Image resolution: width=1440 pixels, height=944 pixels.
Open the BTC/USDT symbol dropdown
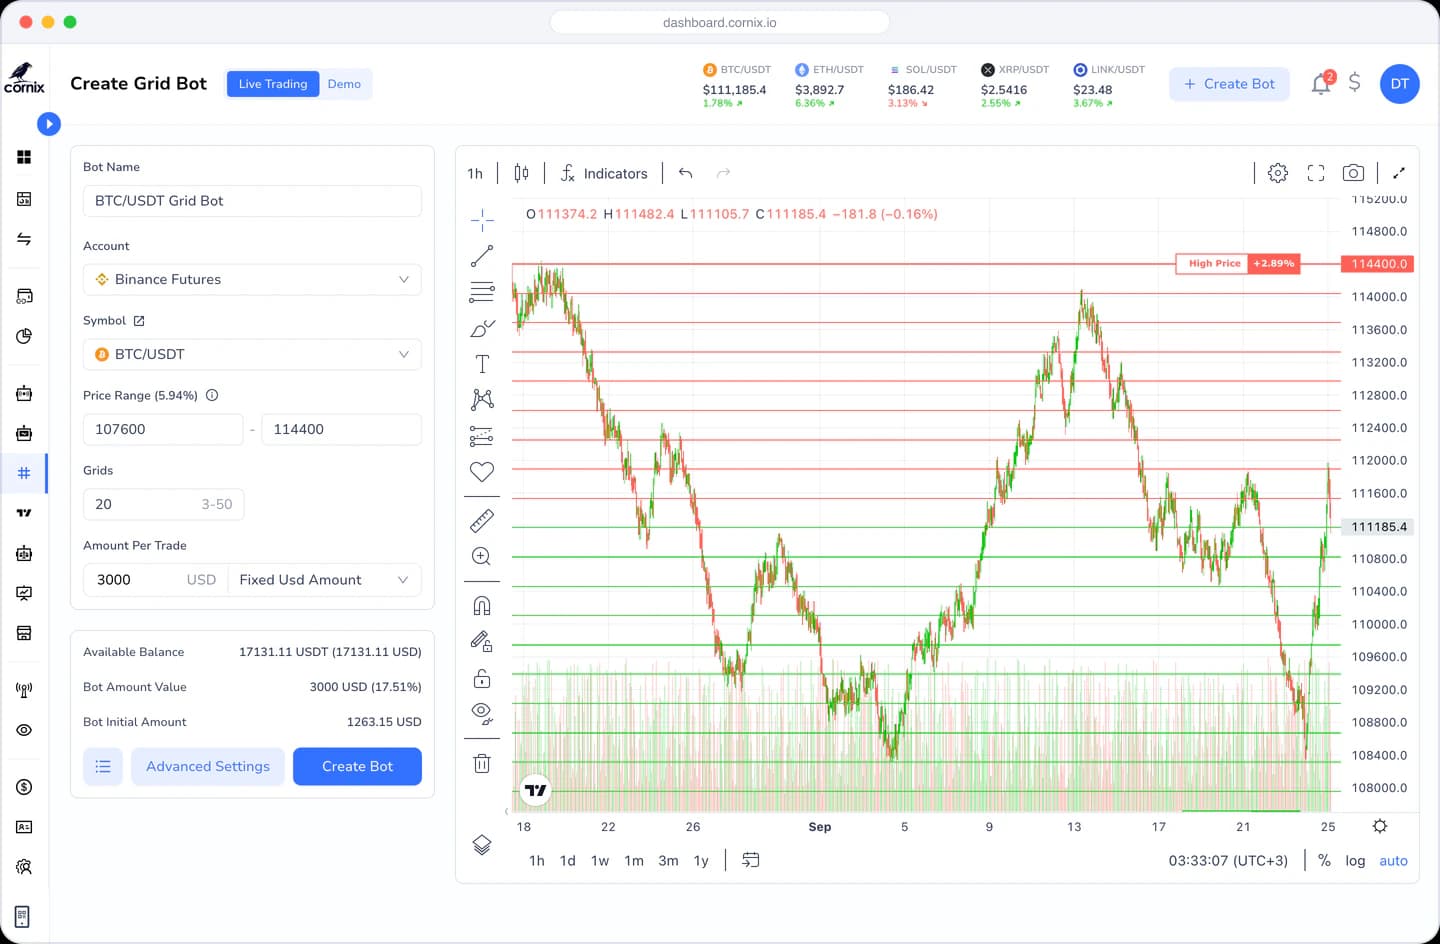pyautogui.click(x=252, y=354)
